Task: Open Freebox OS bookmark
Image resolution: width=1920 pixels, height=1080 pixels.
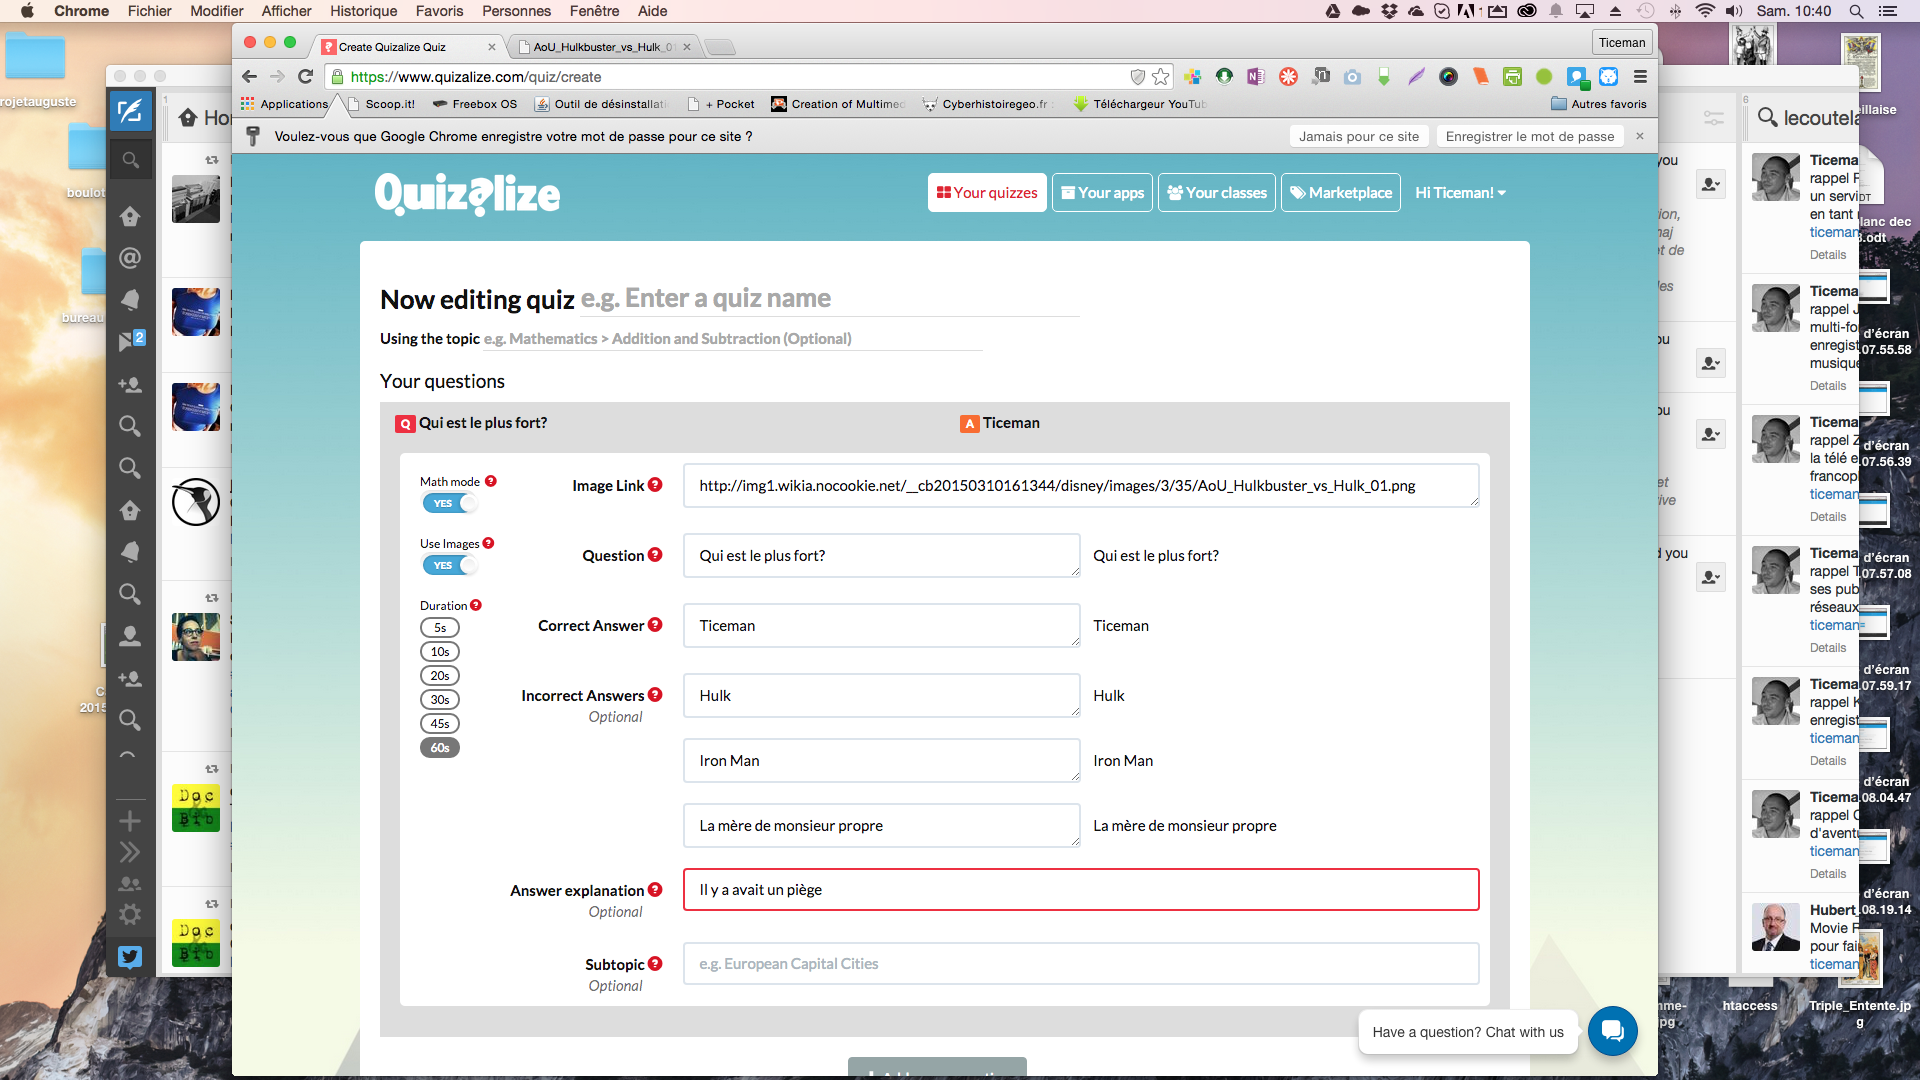Action: (475, 104)
